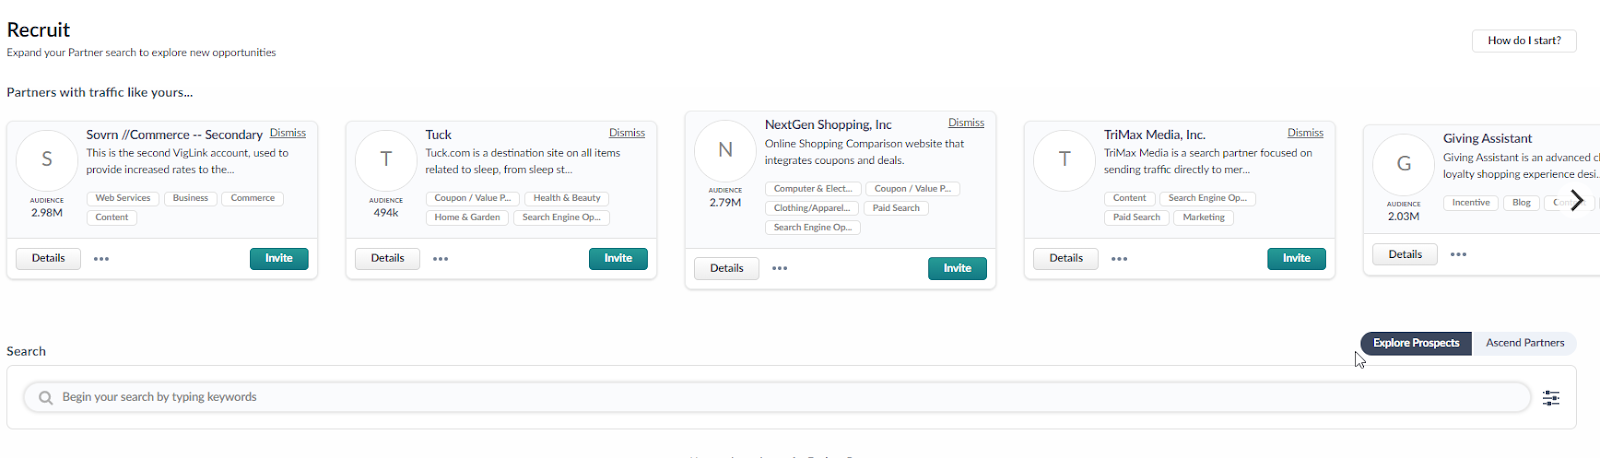Image resolution: width=1600 pixels, height=458 pixels.
Task: Open more options for Sovrn //Commerce card
Action: [x=101, y=259]
